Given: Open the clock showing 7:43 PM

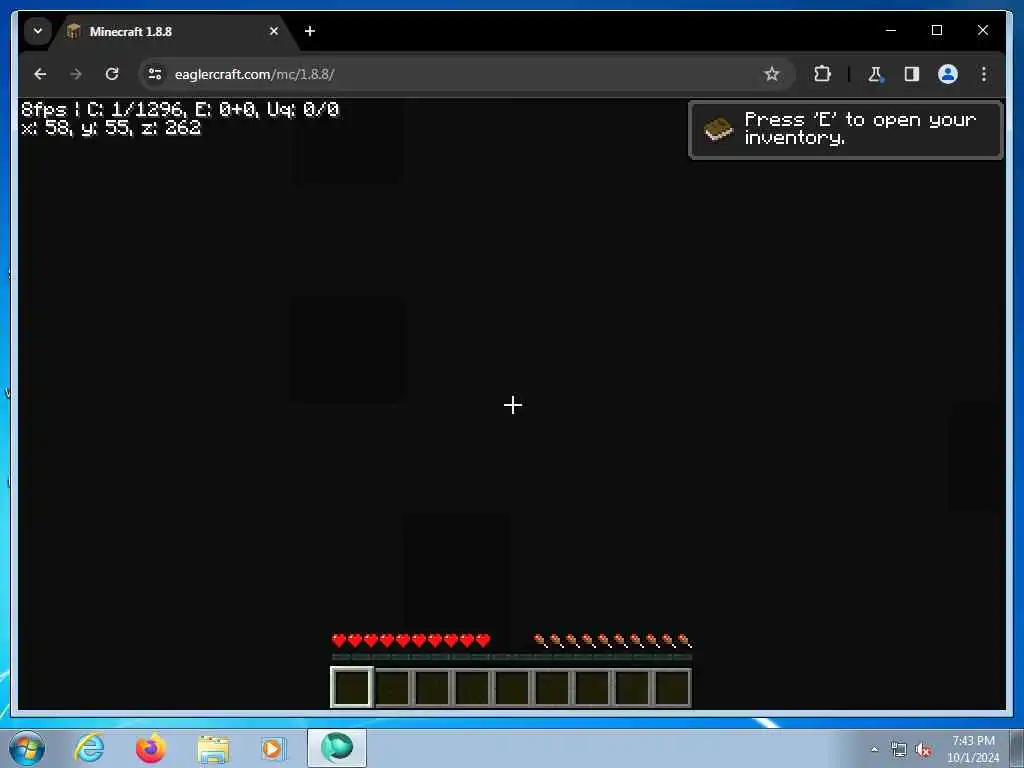Looking at the screenshot, I should pos(973,749).
